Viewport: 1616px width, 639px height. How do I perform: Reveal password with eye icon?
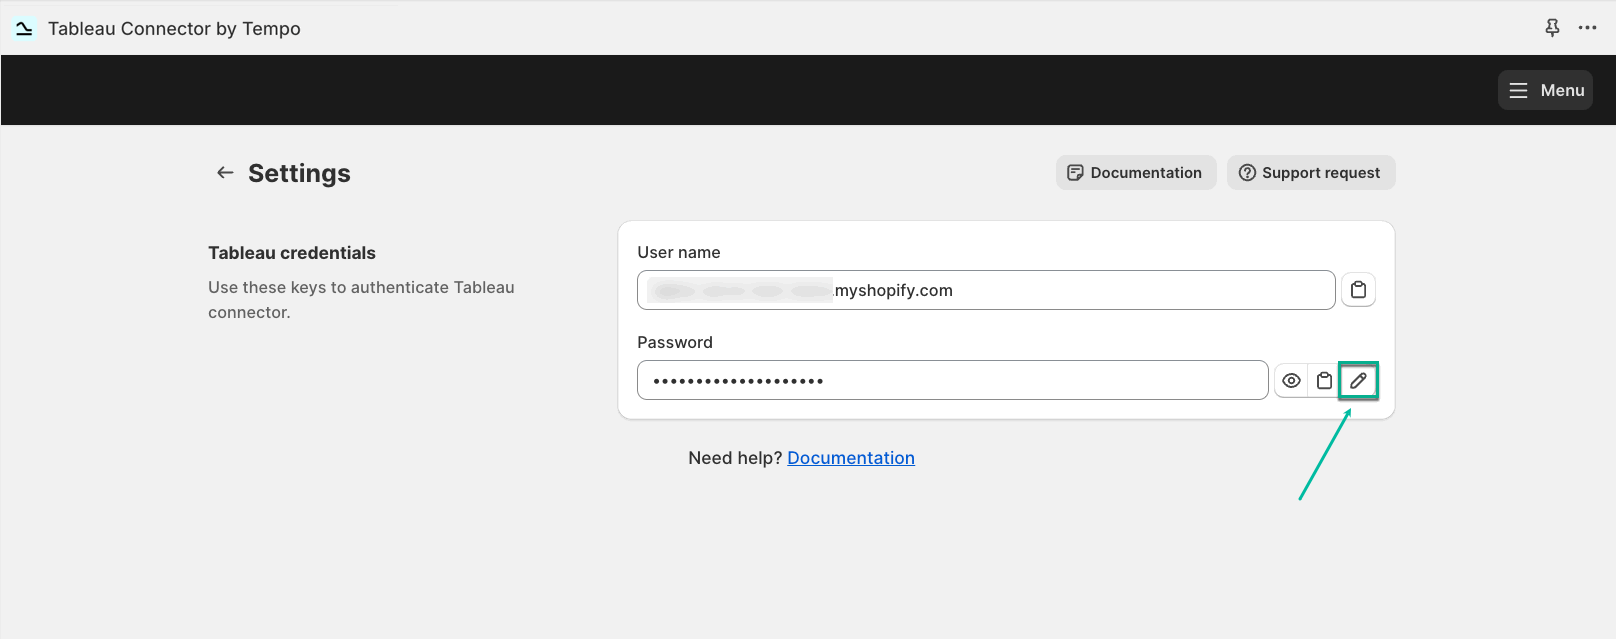[x=1291, y=380]
